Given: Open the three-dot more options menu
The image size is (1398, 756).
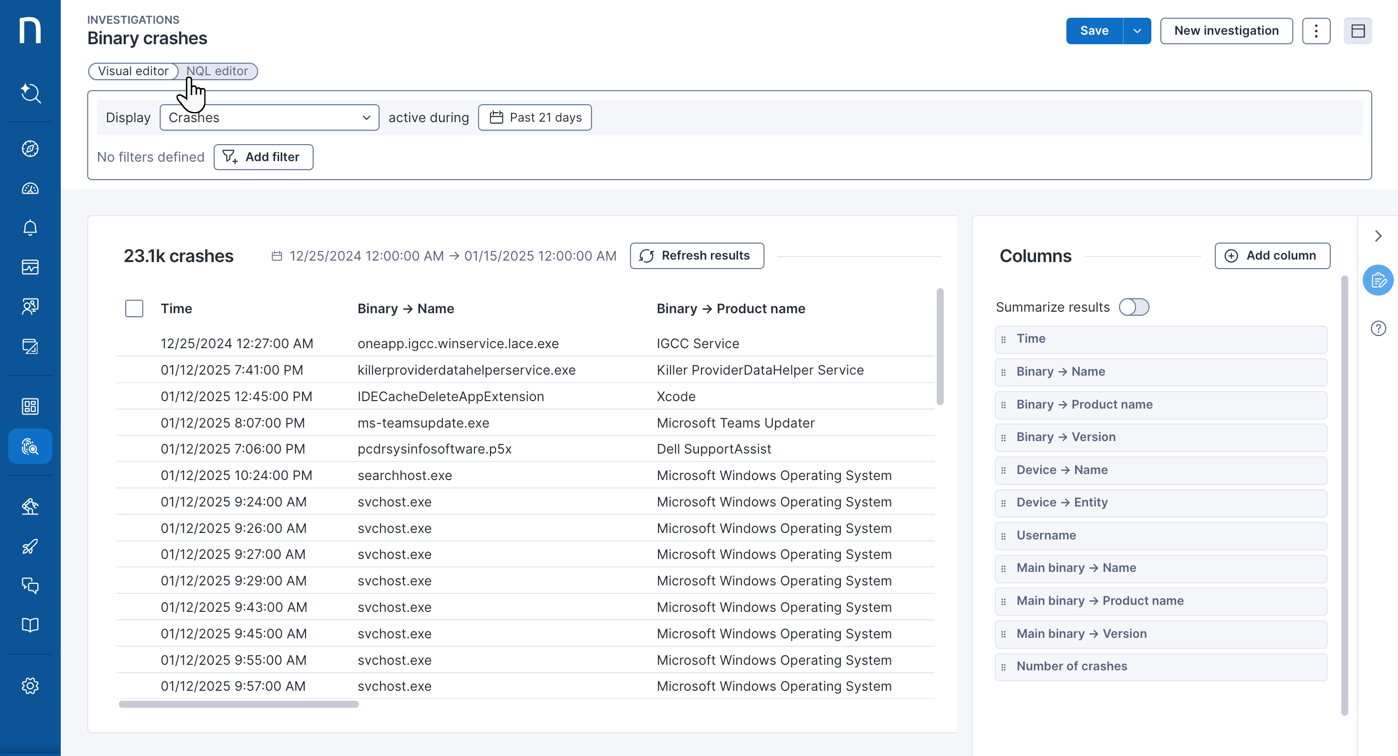Looking at the screenshot, I should pos(1316,31).
